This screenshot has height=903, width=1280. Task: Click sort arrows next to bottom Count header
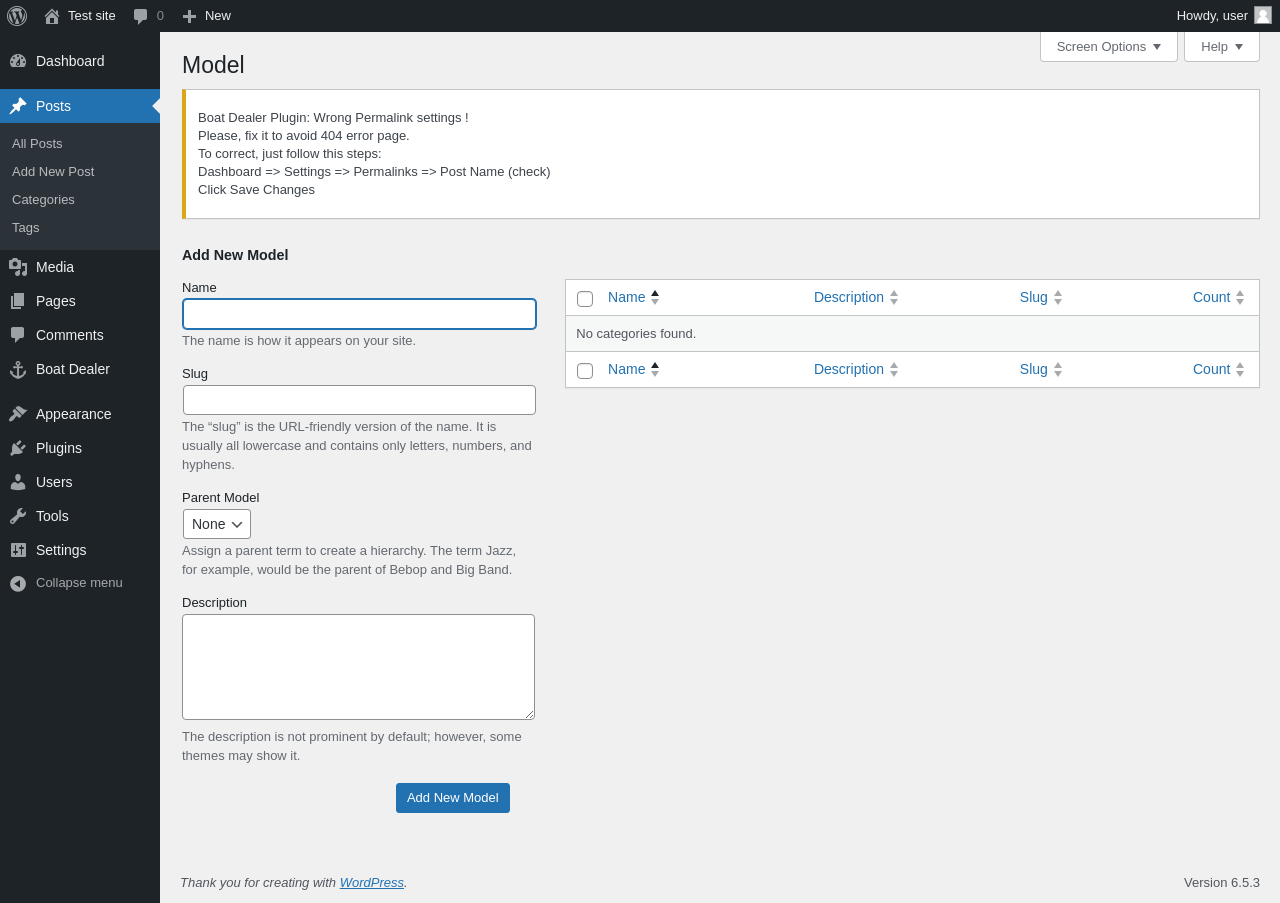[1240, 370]
